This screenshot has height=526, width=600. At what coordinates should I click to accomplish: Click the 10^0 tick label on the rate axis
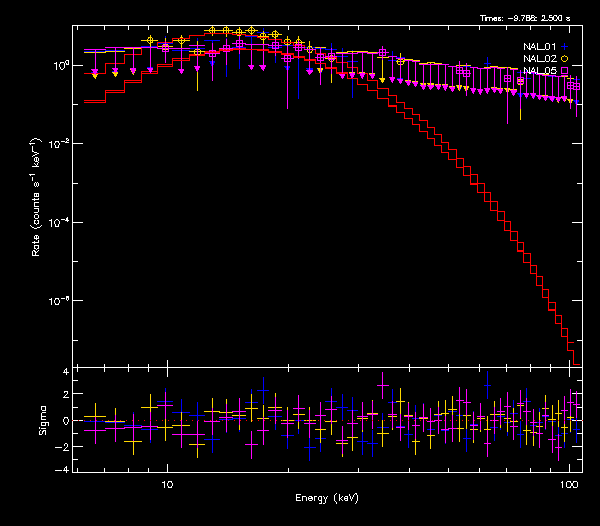click(x=59, y=66)
